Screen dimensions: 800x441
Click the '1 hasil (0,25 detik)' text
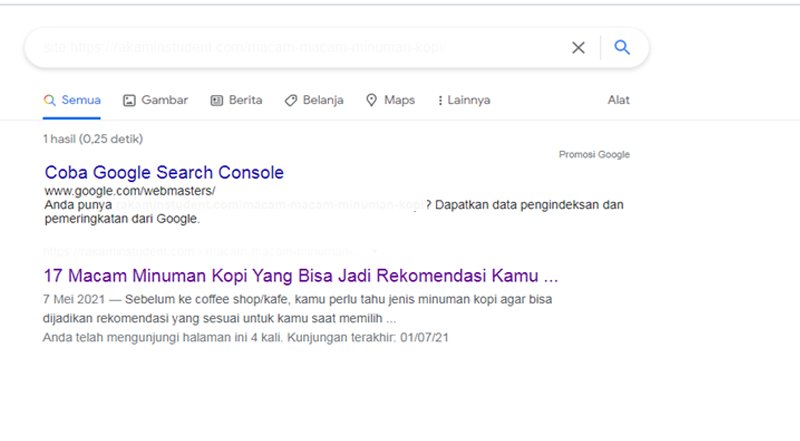(x=93, y=139)
